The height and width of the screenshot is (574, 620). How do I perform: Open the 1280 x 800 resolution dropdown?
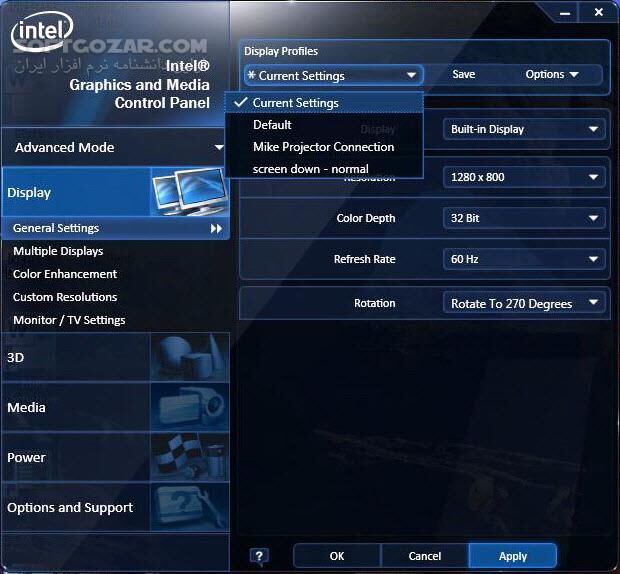(524, 177)
